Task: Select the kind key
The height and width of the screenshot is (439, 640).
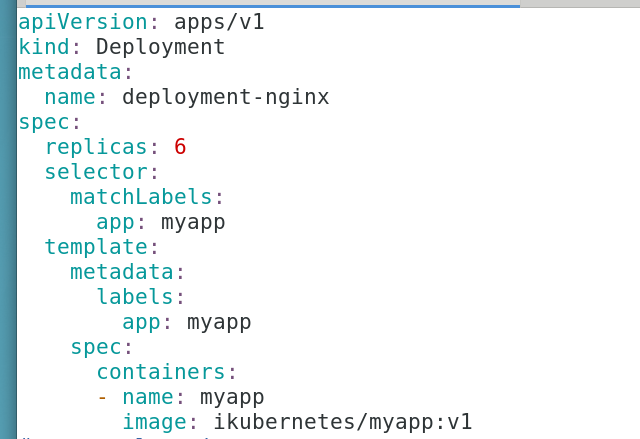Action: [x=44, y=47]
